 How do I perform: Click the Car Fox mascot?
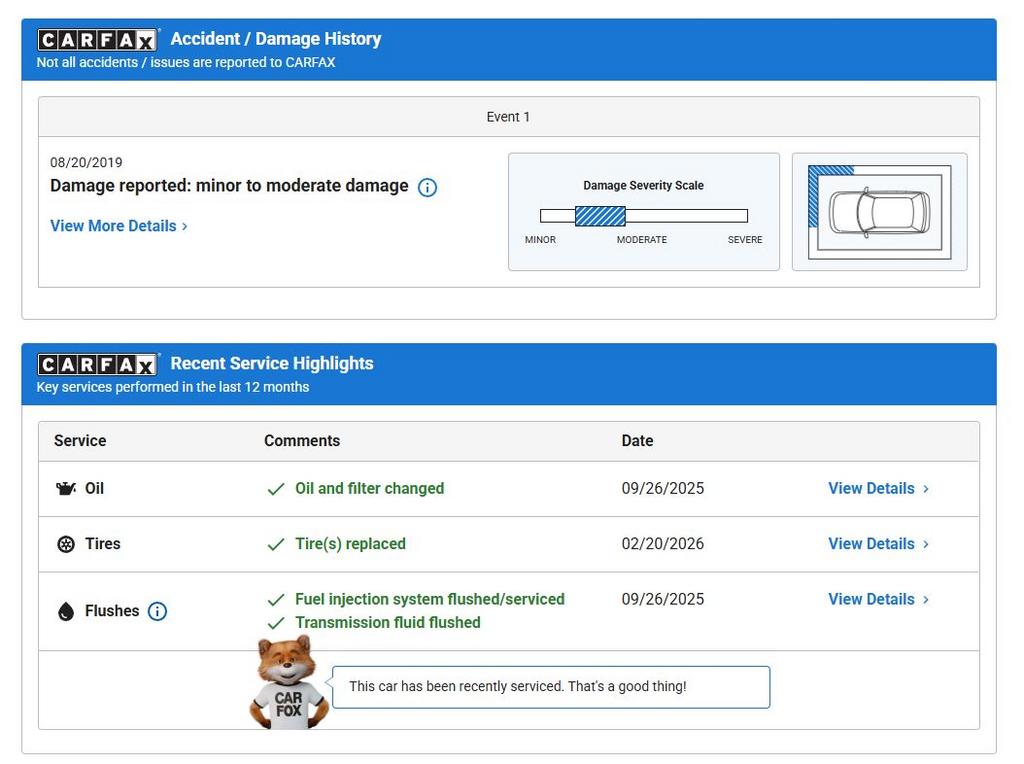pyautogui.click(x=288, y=683)
